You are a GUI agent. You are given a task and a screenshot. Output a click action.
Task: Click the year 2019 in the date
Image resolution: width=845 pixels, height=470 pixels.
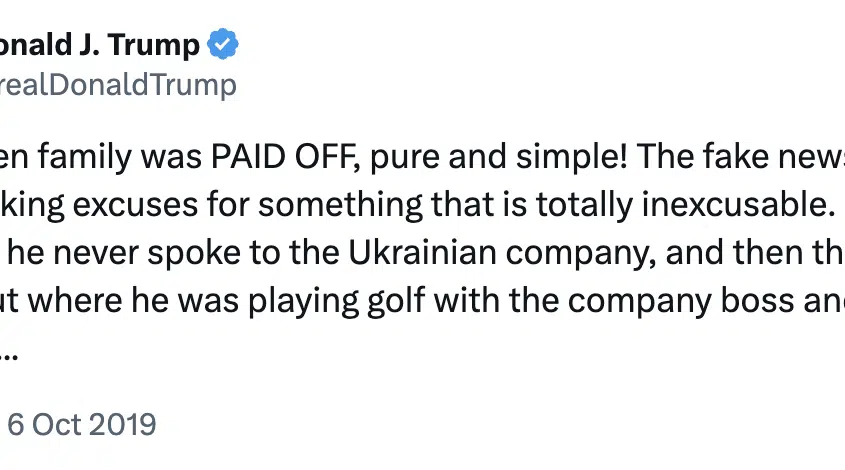(123, 425)
